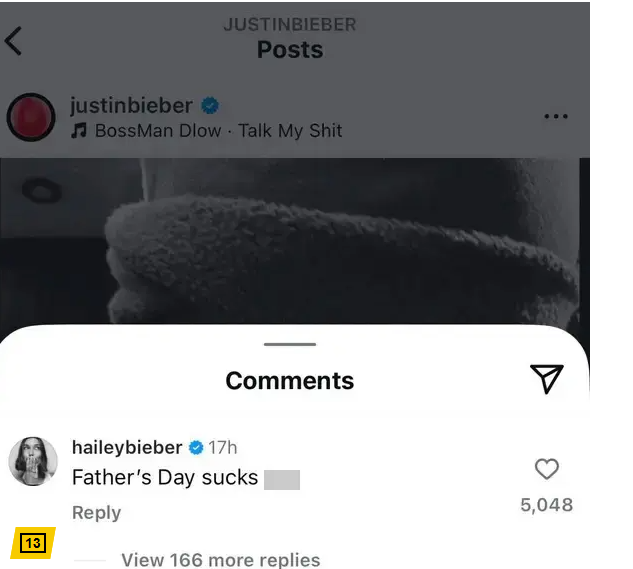This screenshot has height=569, width=633.
Task: View the 5,048 likes count
Action: pyautogui.click(x=547, y=505)
